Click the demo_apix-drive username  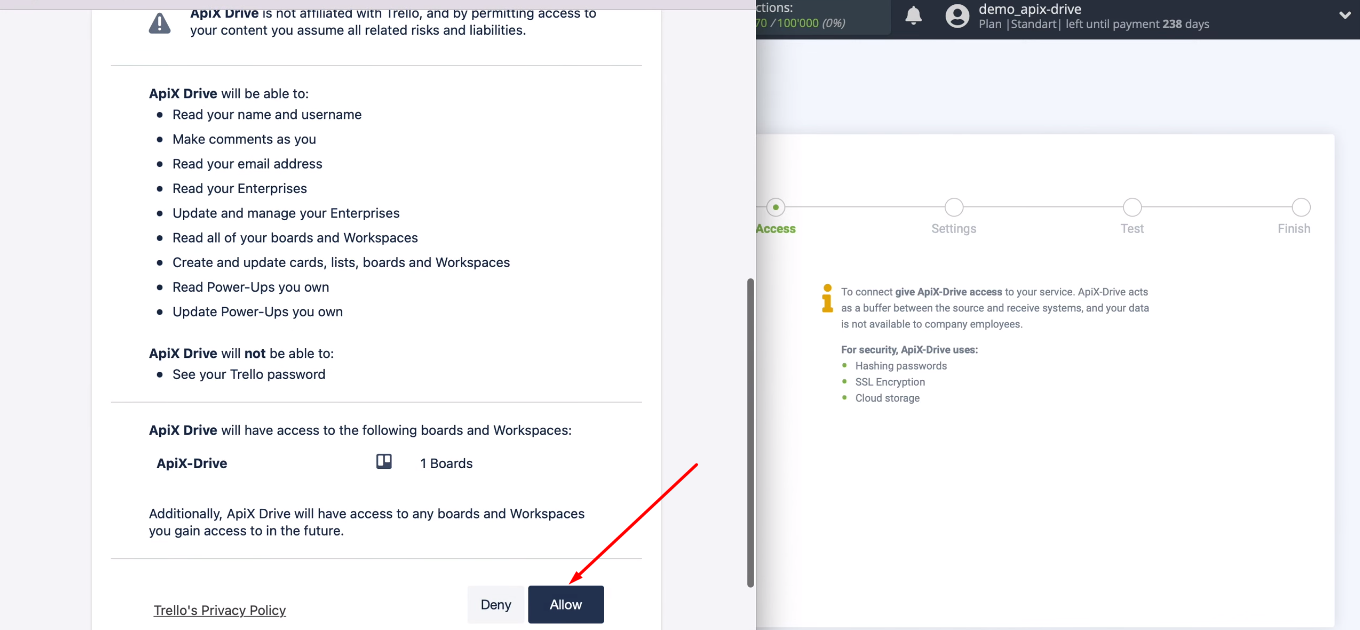(x=1030, y=9)
